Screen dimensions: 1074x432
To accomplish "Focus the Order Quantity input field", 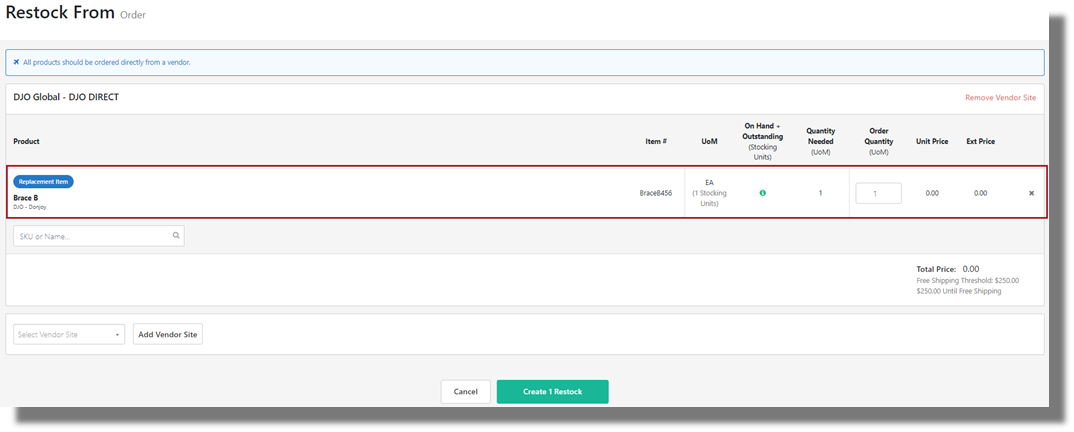I will [x=878, y=193].
